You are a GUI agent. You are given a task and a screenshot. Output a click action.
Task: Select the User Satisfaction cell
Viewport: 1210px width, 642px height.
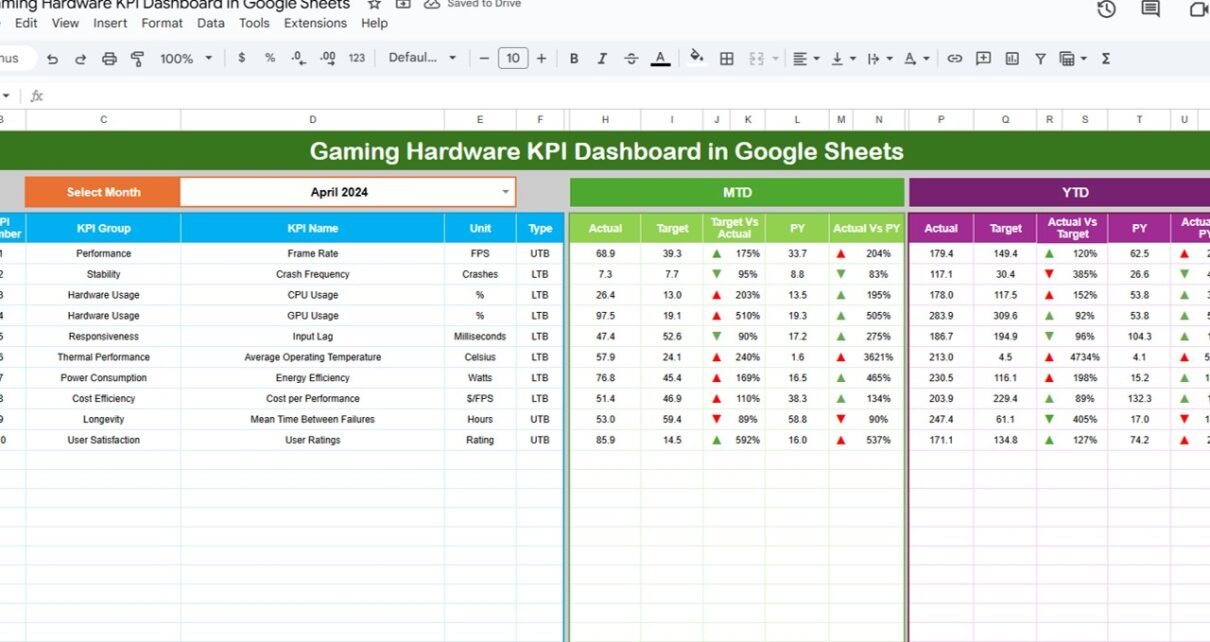point(103,440)
